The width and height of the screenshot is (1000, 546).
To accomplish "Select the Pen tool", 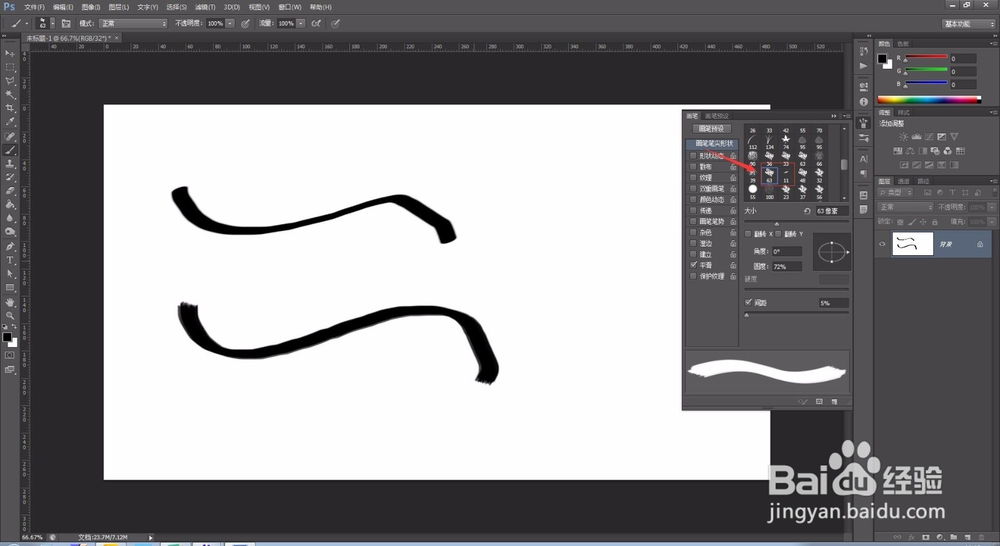I will click(10, 246).
